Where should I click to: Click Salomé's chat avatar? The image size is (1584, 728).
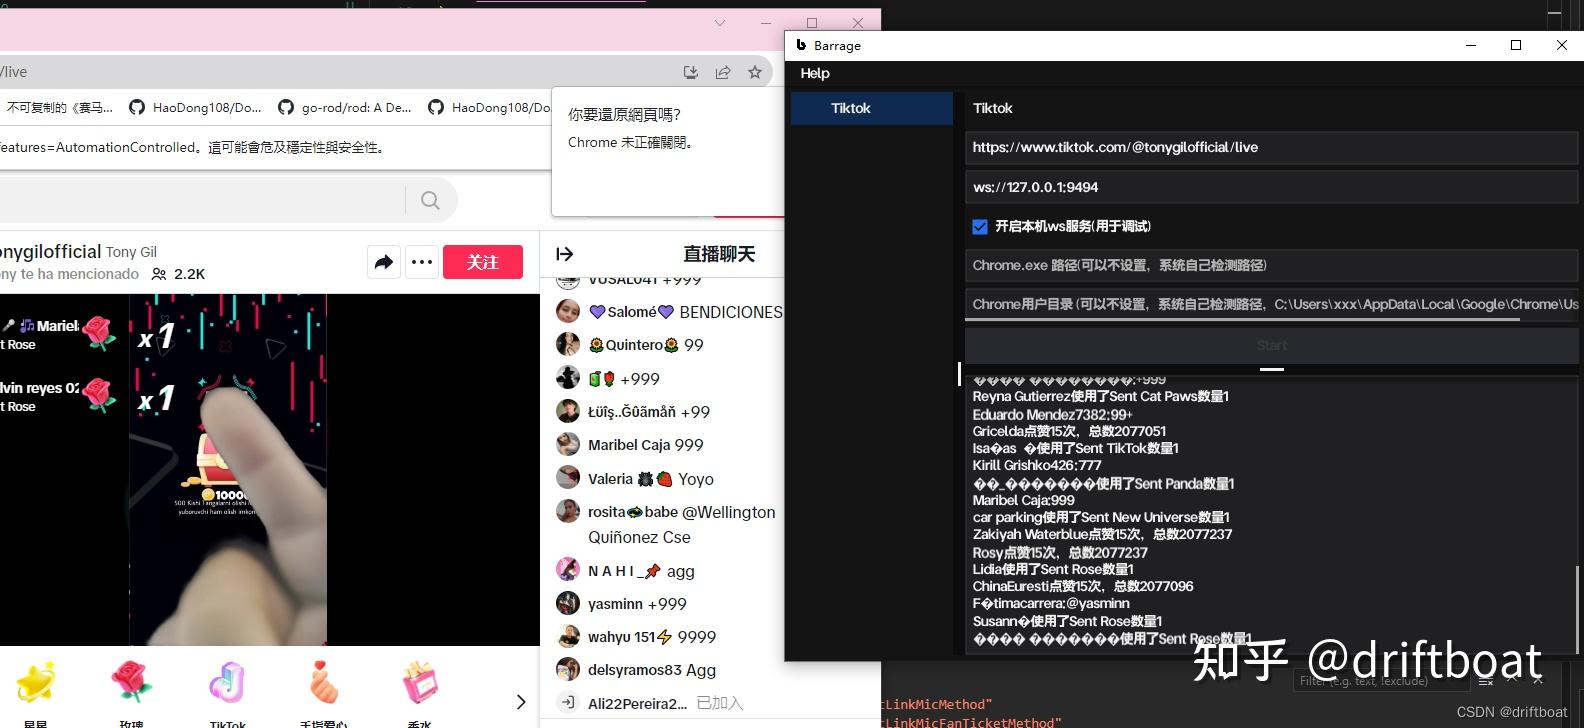click(x=568, y=311)
